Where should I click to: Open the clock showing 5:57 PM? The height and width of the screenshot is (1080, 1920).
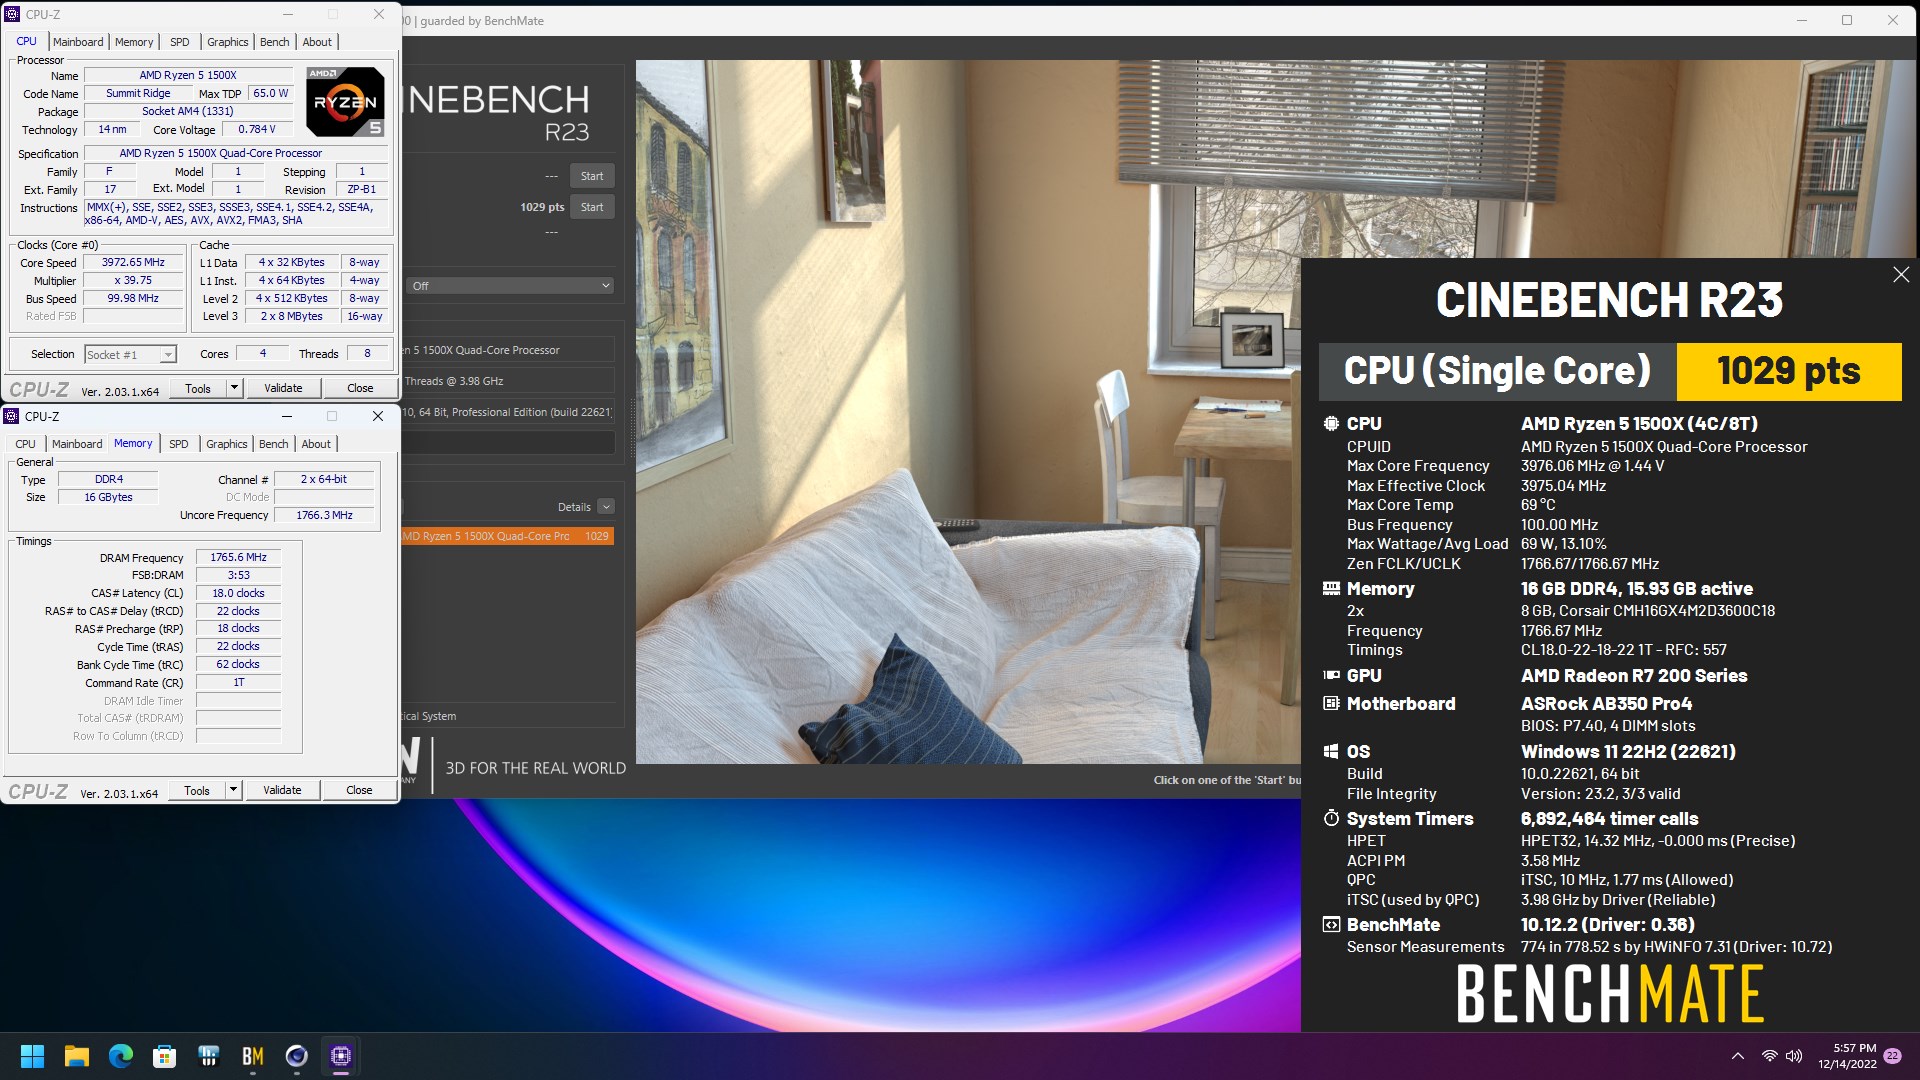1847,1056
